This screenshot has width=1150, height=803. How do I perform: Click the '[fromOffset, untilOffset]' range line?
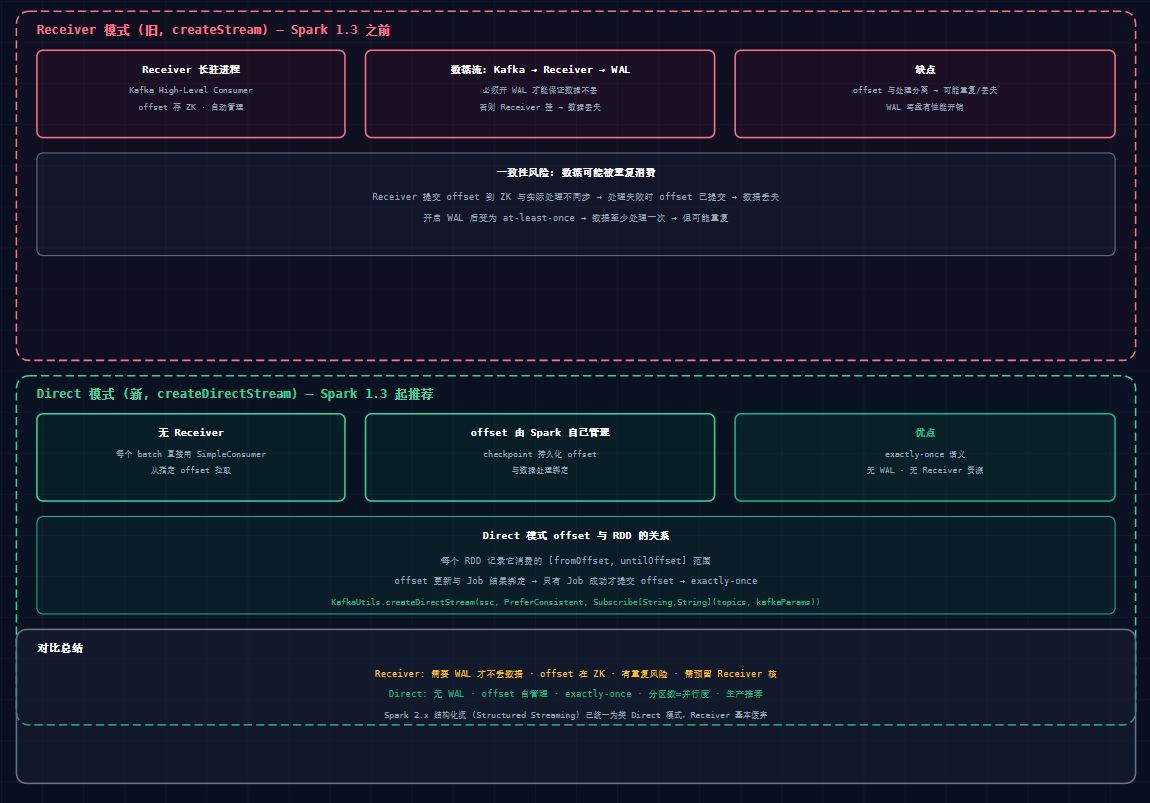tap(576, 560)
